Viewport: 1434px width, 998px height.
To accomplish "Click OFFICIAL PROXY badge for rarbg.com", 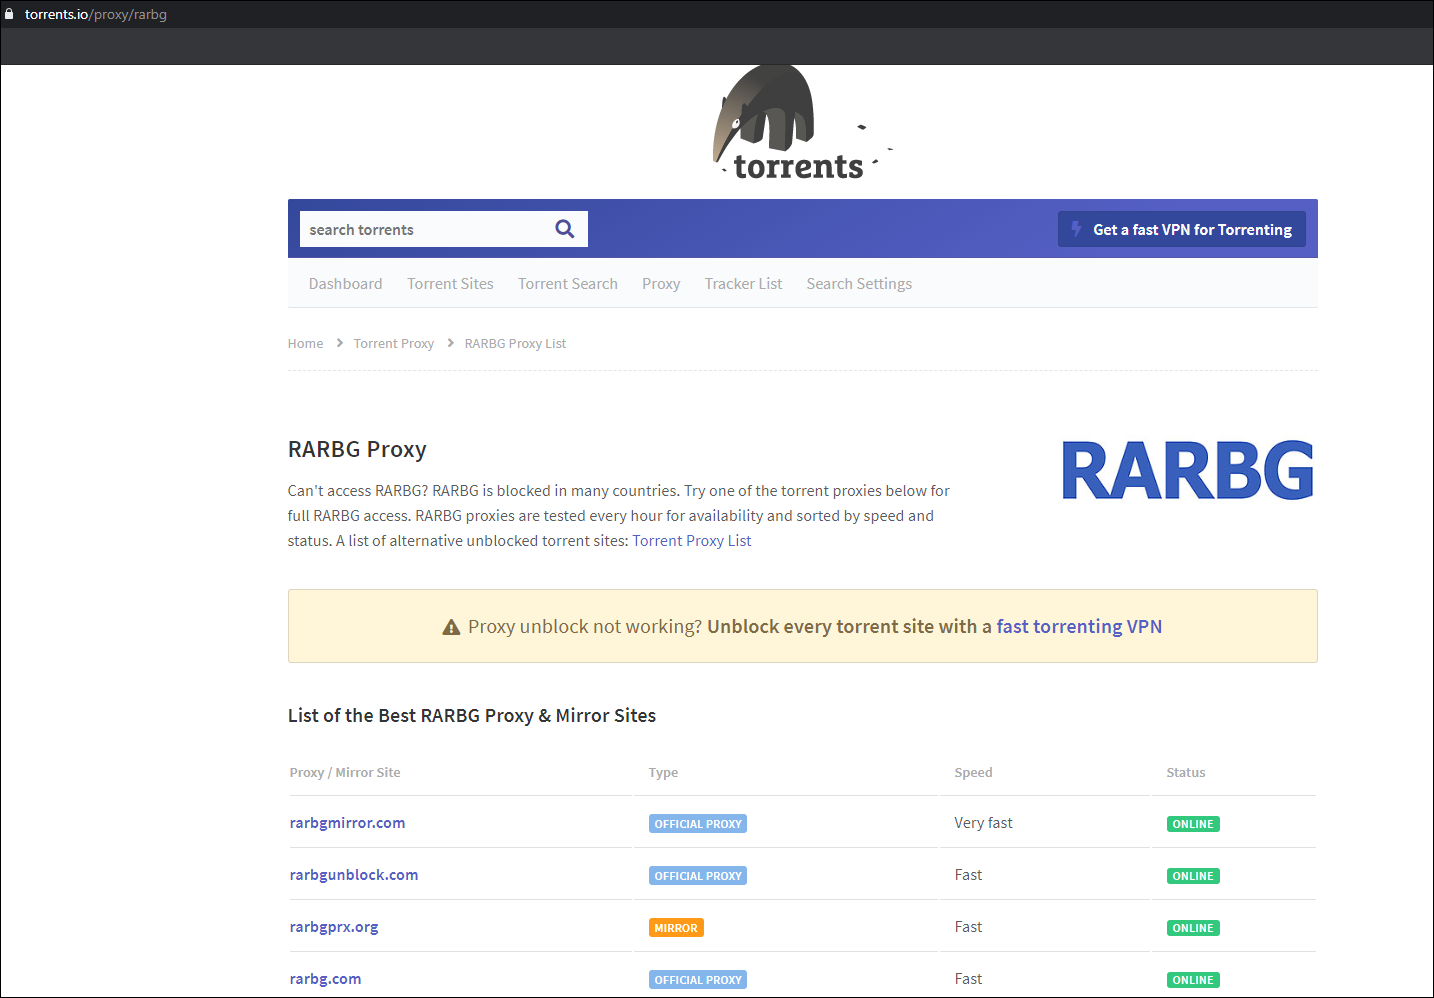I will [x=698, y=980].
